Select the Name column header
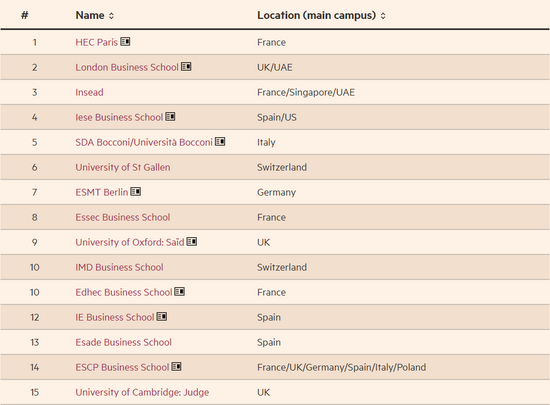This screenshot has height=405, width=550. point(90,15)
